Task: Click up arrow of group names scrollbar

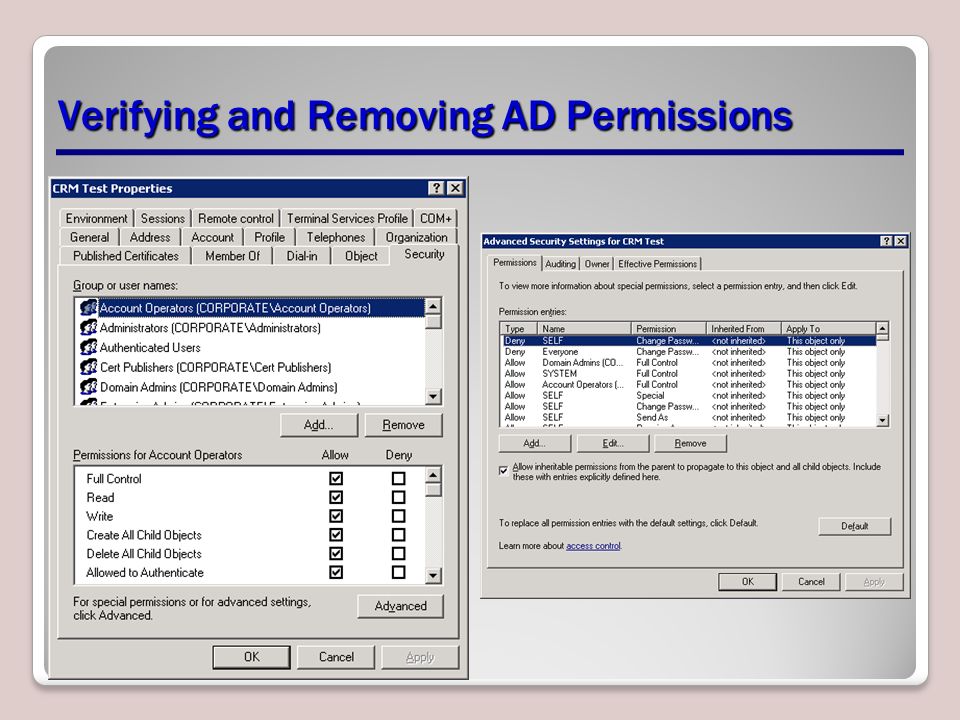Action: (x=433, y=306)
